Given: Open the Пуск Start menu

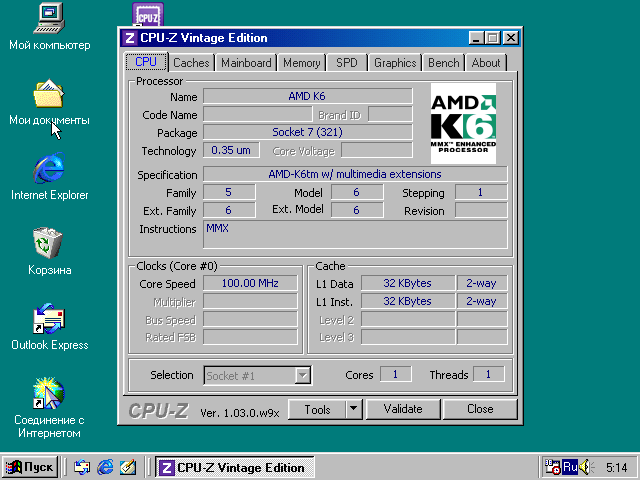Looking at the screenshot, I should (29, 467).
